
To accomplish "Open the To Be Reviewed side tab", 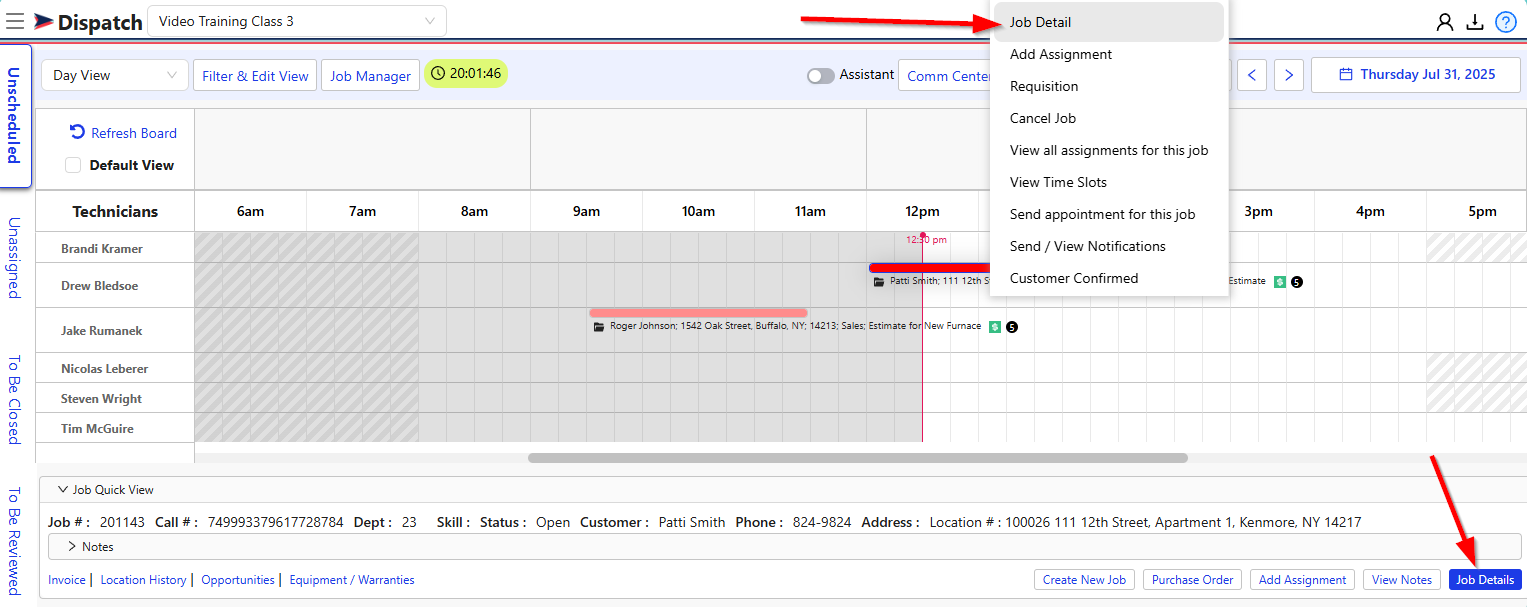I will 14,541.
